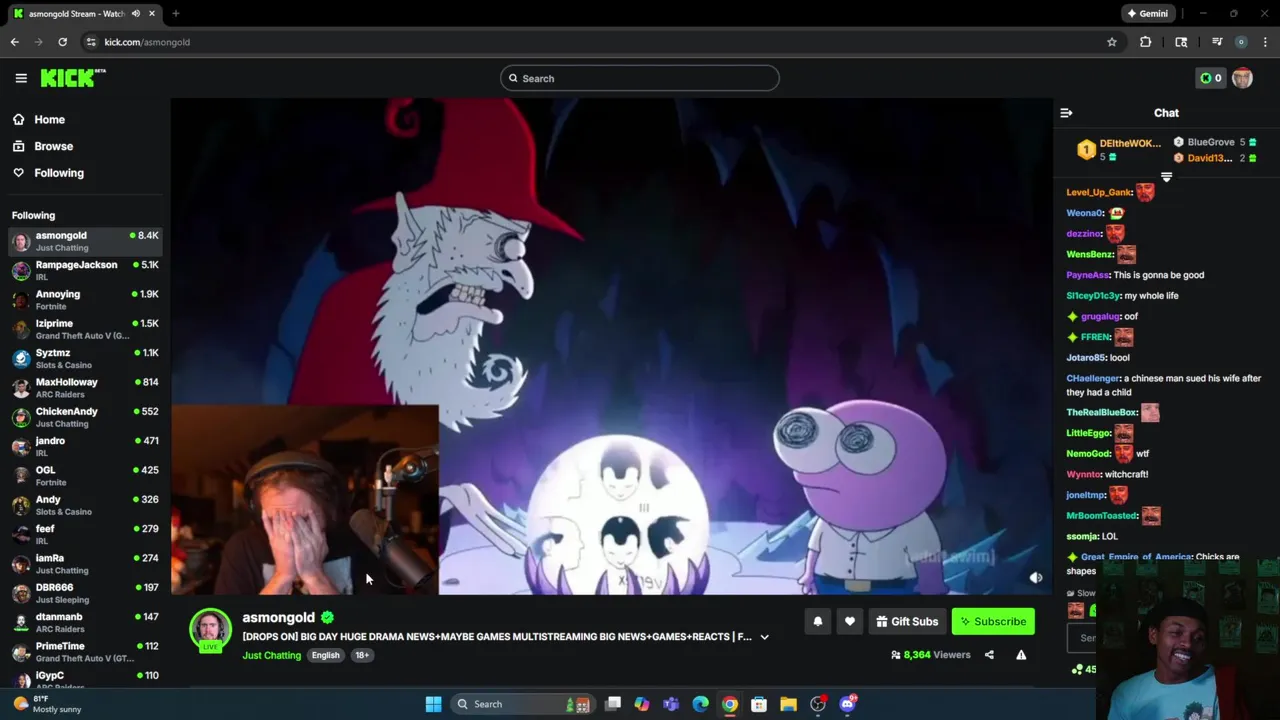
Task: Reload the page
Action: (x=62, y=42)
